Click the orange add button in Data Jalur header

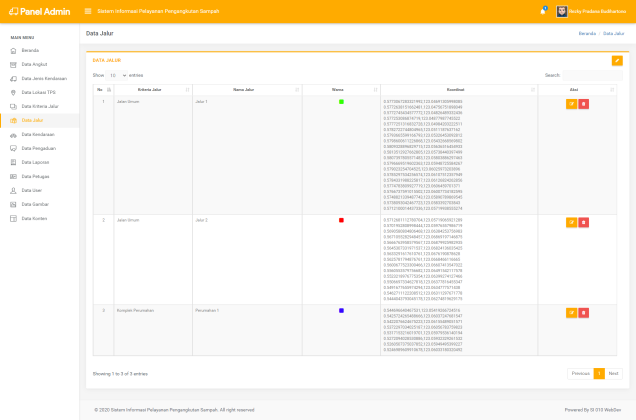(x=617, y=60)
